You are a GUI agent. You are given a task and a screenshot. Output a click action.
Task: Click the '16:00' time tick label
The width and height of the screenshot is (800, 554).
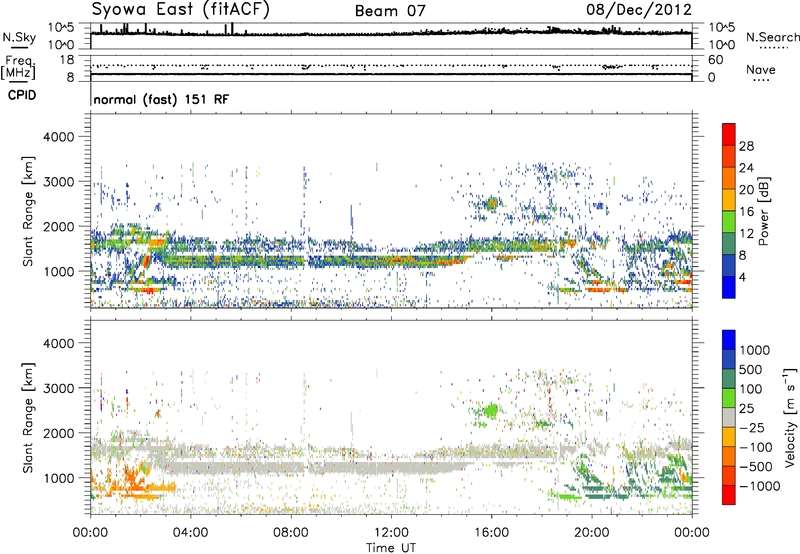click(x=491, y=533)
